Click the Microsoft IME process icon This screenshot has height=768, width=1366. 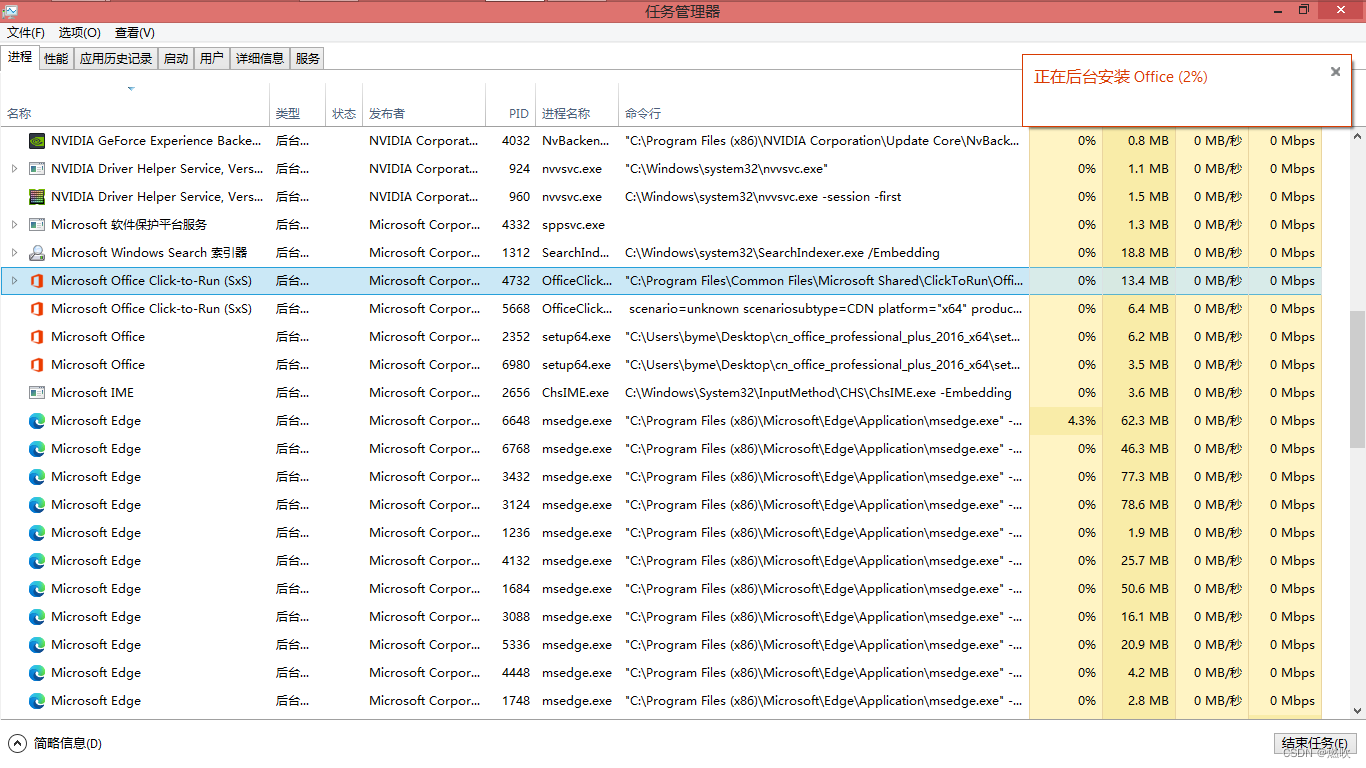pos(37,393)
